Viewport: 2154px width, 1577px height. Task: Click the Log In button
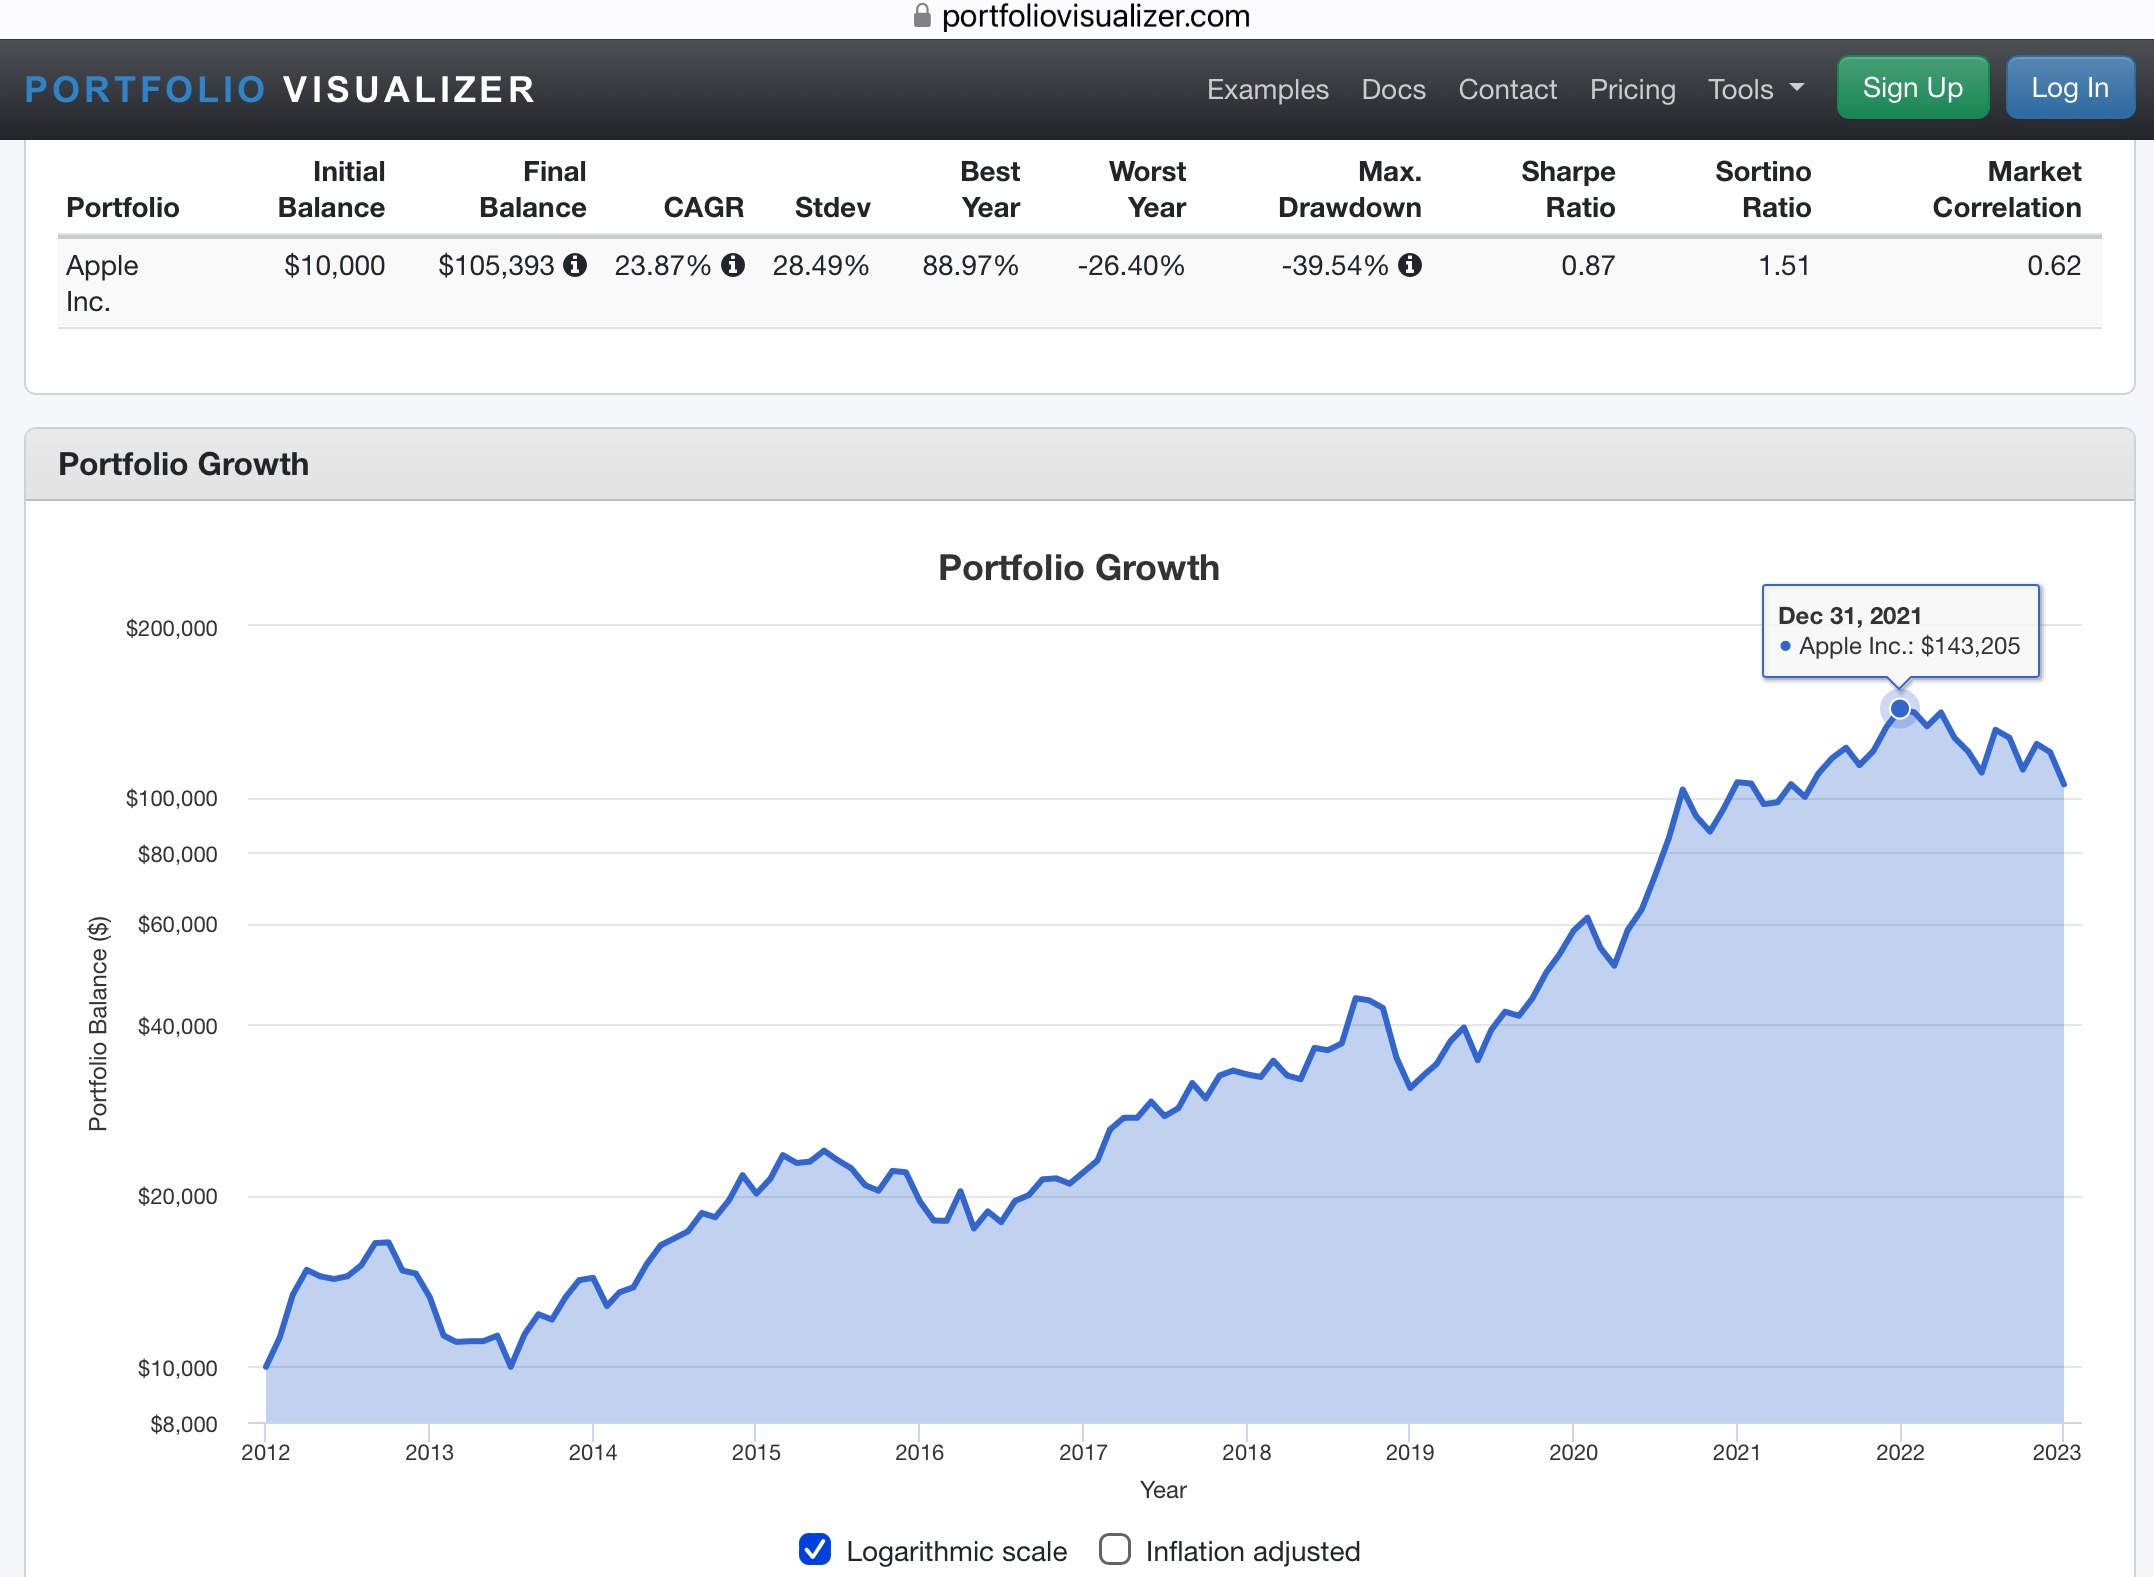click(x=2069, y=88)
